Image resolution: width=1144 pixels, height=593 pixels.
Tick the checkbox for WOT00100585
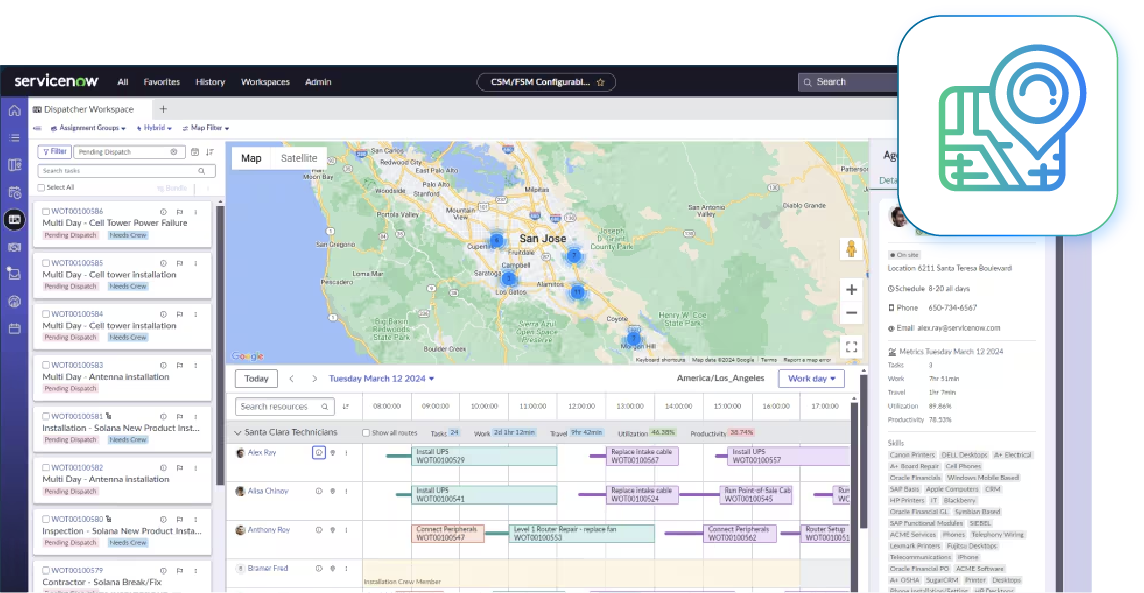pyautogui.click(x=46, y=263)
